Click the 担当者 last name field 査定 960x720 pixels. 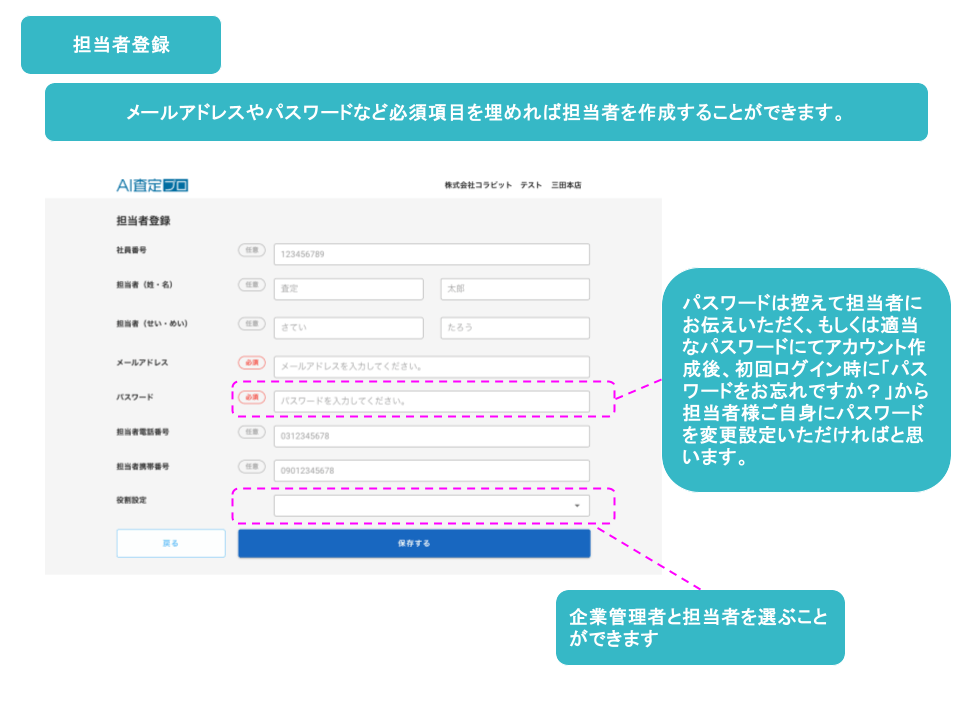348,289
